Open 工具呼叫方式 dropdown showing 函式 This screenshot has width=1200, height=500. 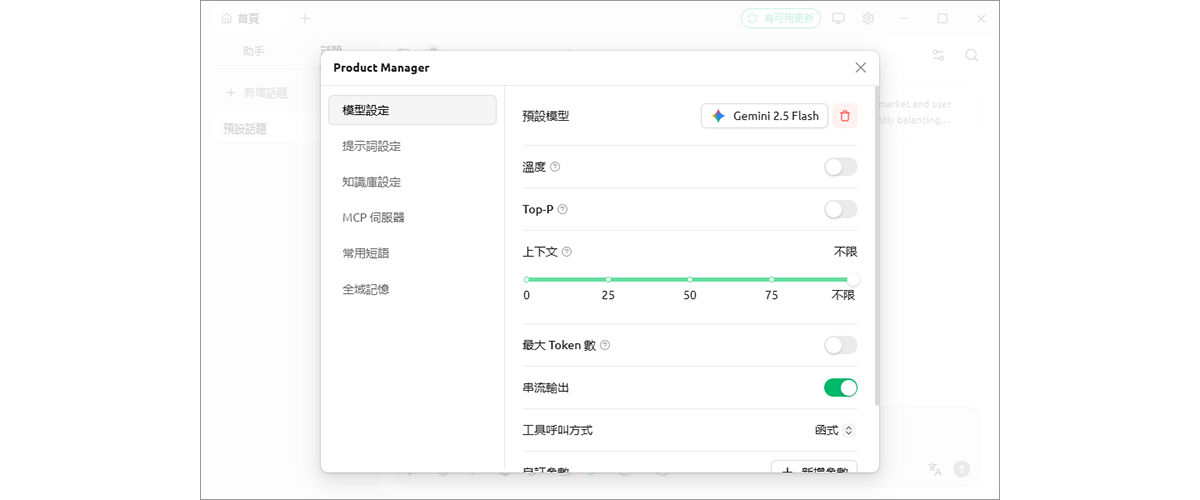pyautogui.click(x=834, y=430)
